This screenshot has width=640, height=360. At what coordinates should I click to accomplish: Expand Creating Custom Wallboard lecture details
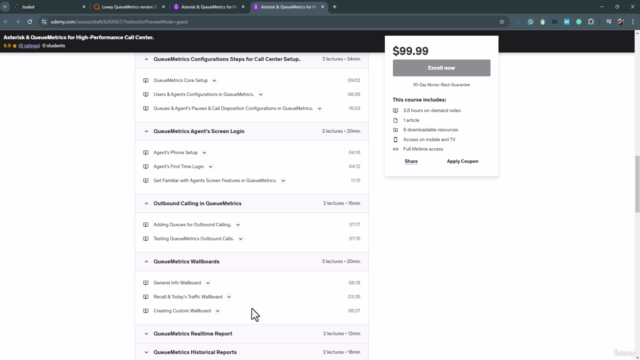click(218, 311)
